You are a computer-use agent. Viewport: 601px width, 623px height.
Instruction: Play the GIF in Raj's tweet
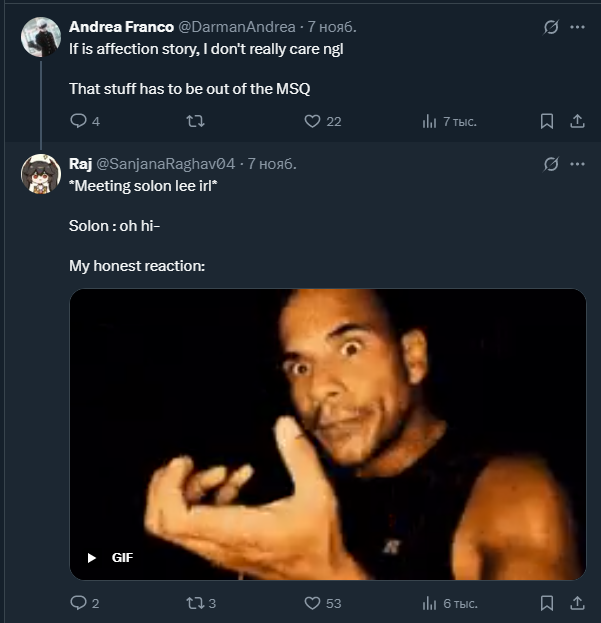pos(92,557)
